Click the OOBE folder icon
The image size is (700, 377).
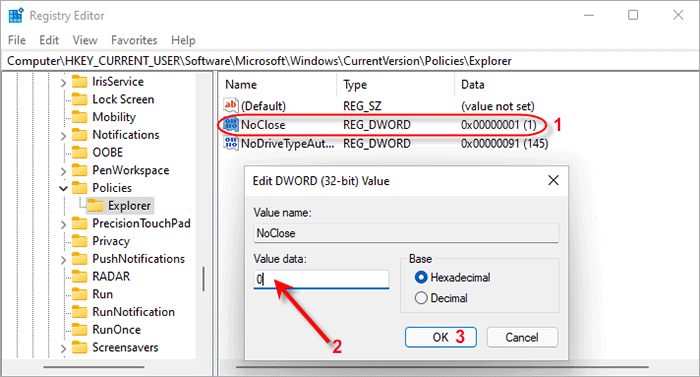[79, 152]
